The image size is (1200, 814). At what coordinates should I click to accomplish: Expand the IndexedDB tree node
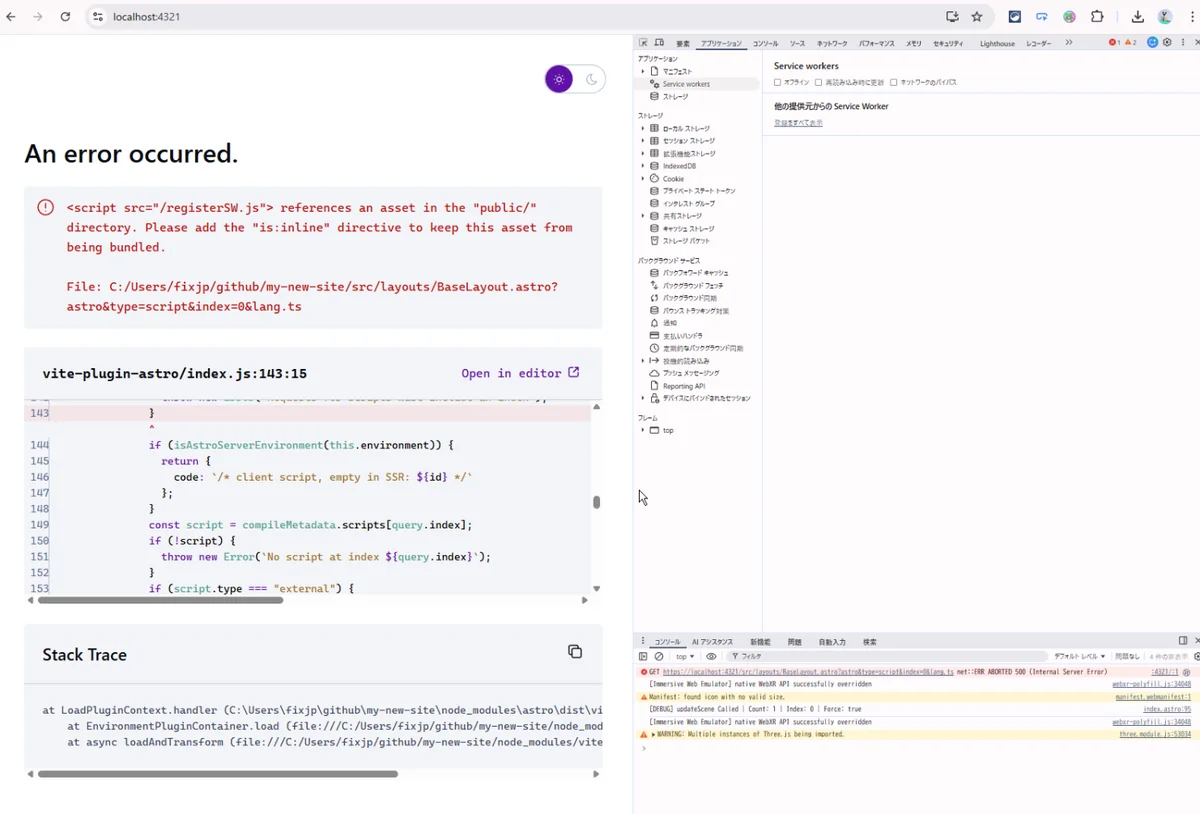pos(643,166)
